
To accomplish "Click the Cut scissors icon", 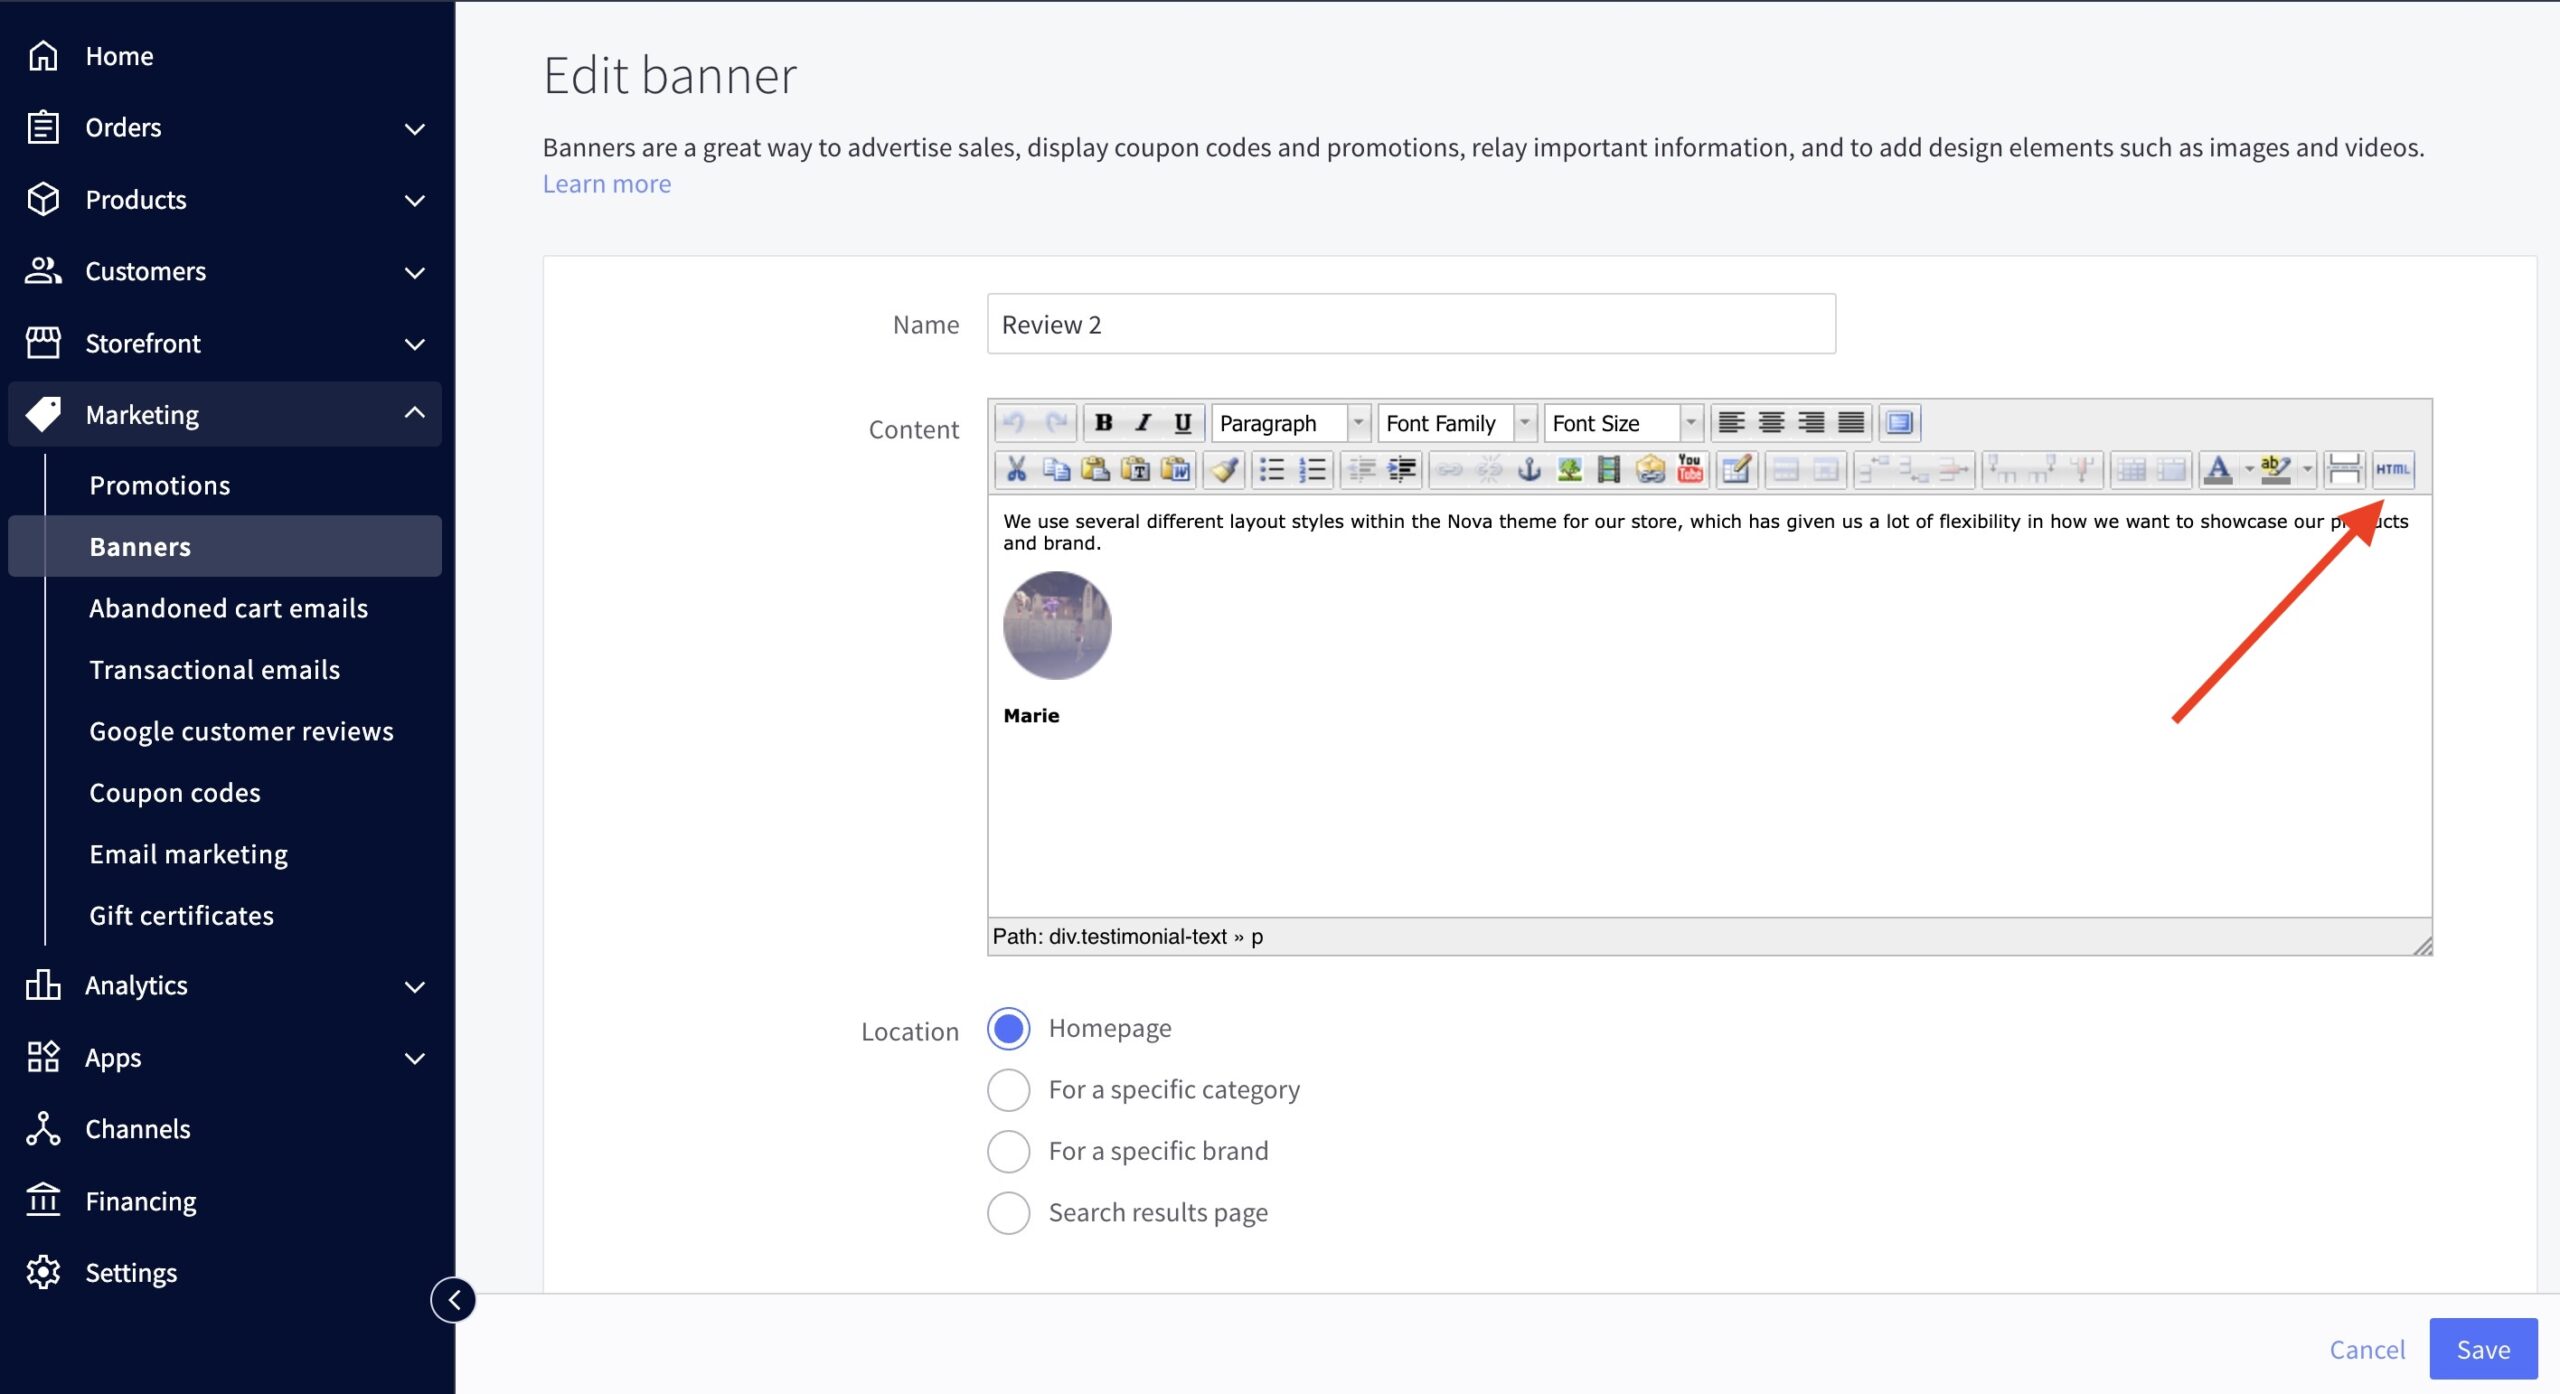I will 1016,469.
